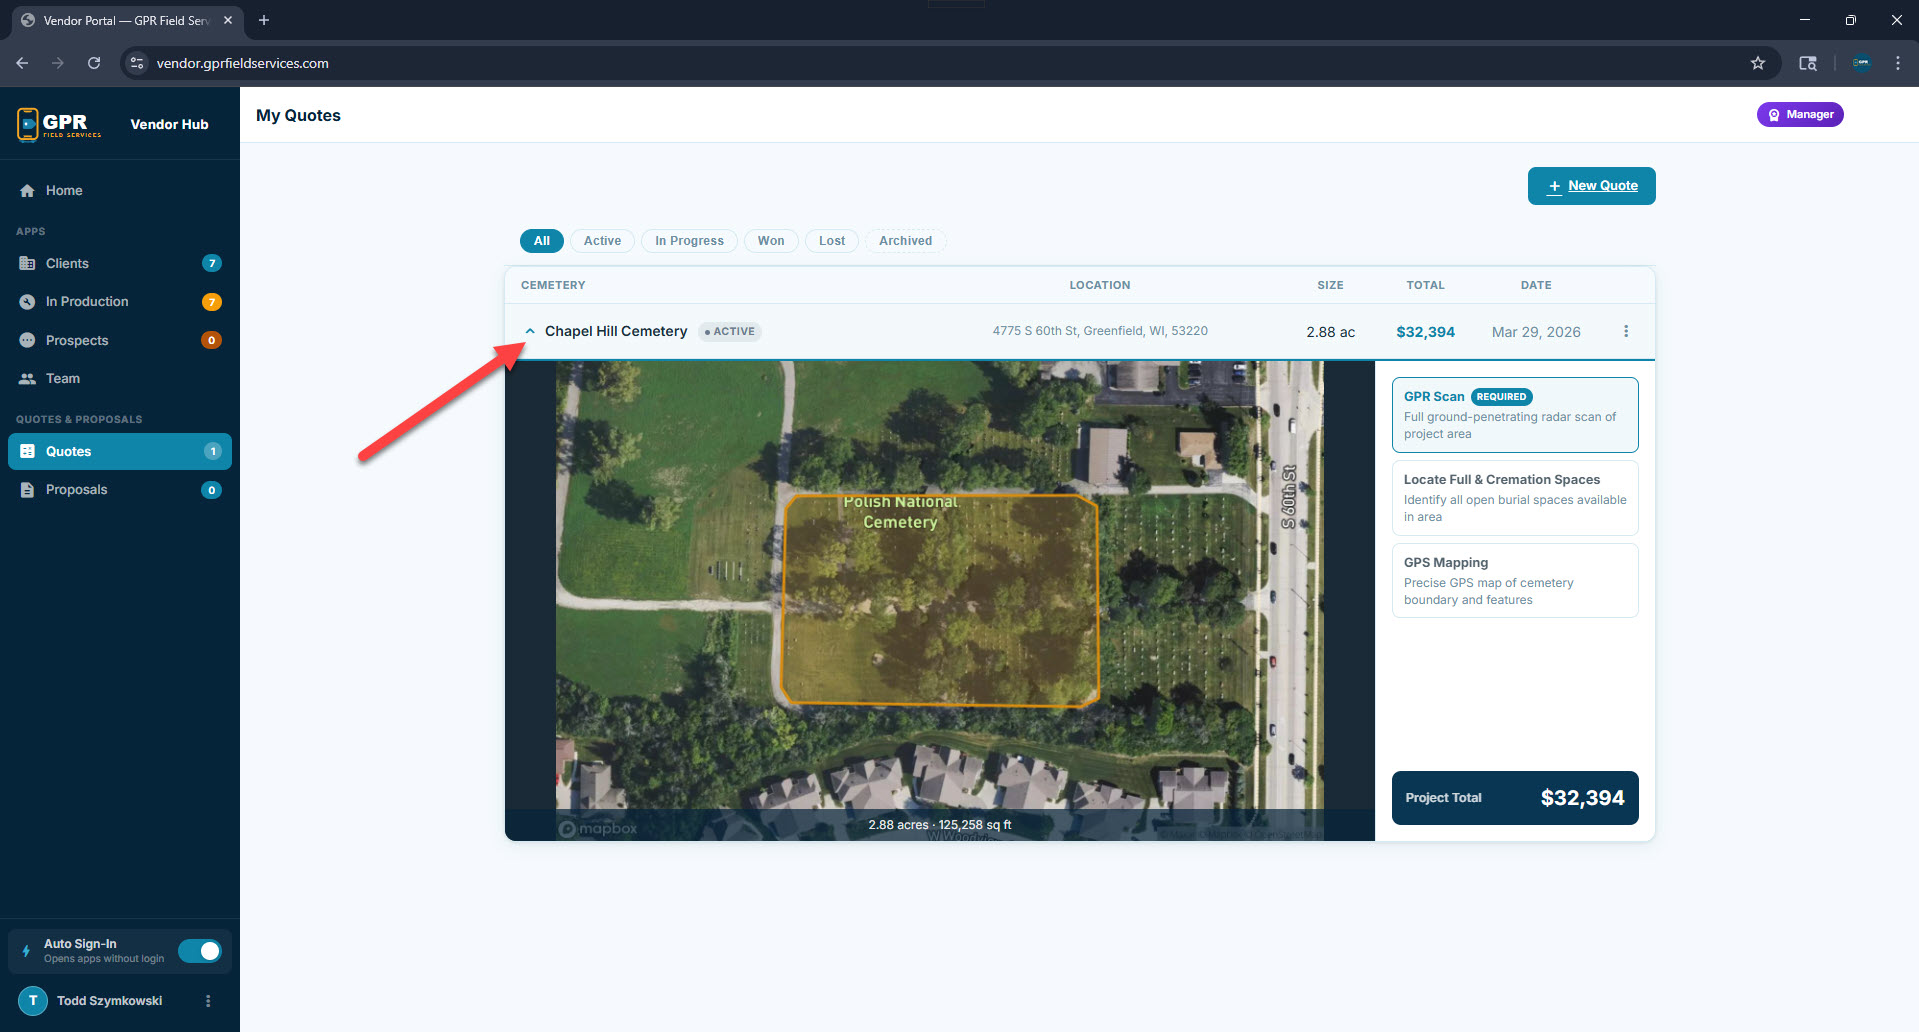Viewport: 1919px width, 1032px height.
Task: Filter quotes by the Won tab
Action: point(770,241)
